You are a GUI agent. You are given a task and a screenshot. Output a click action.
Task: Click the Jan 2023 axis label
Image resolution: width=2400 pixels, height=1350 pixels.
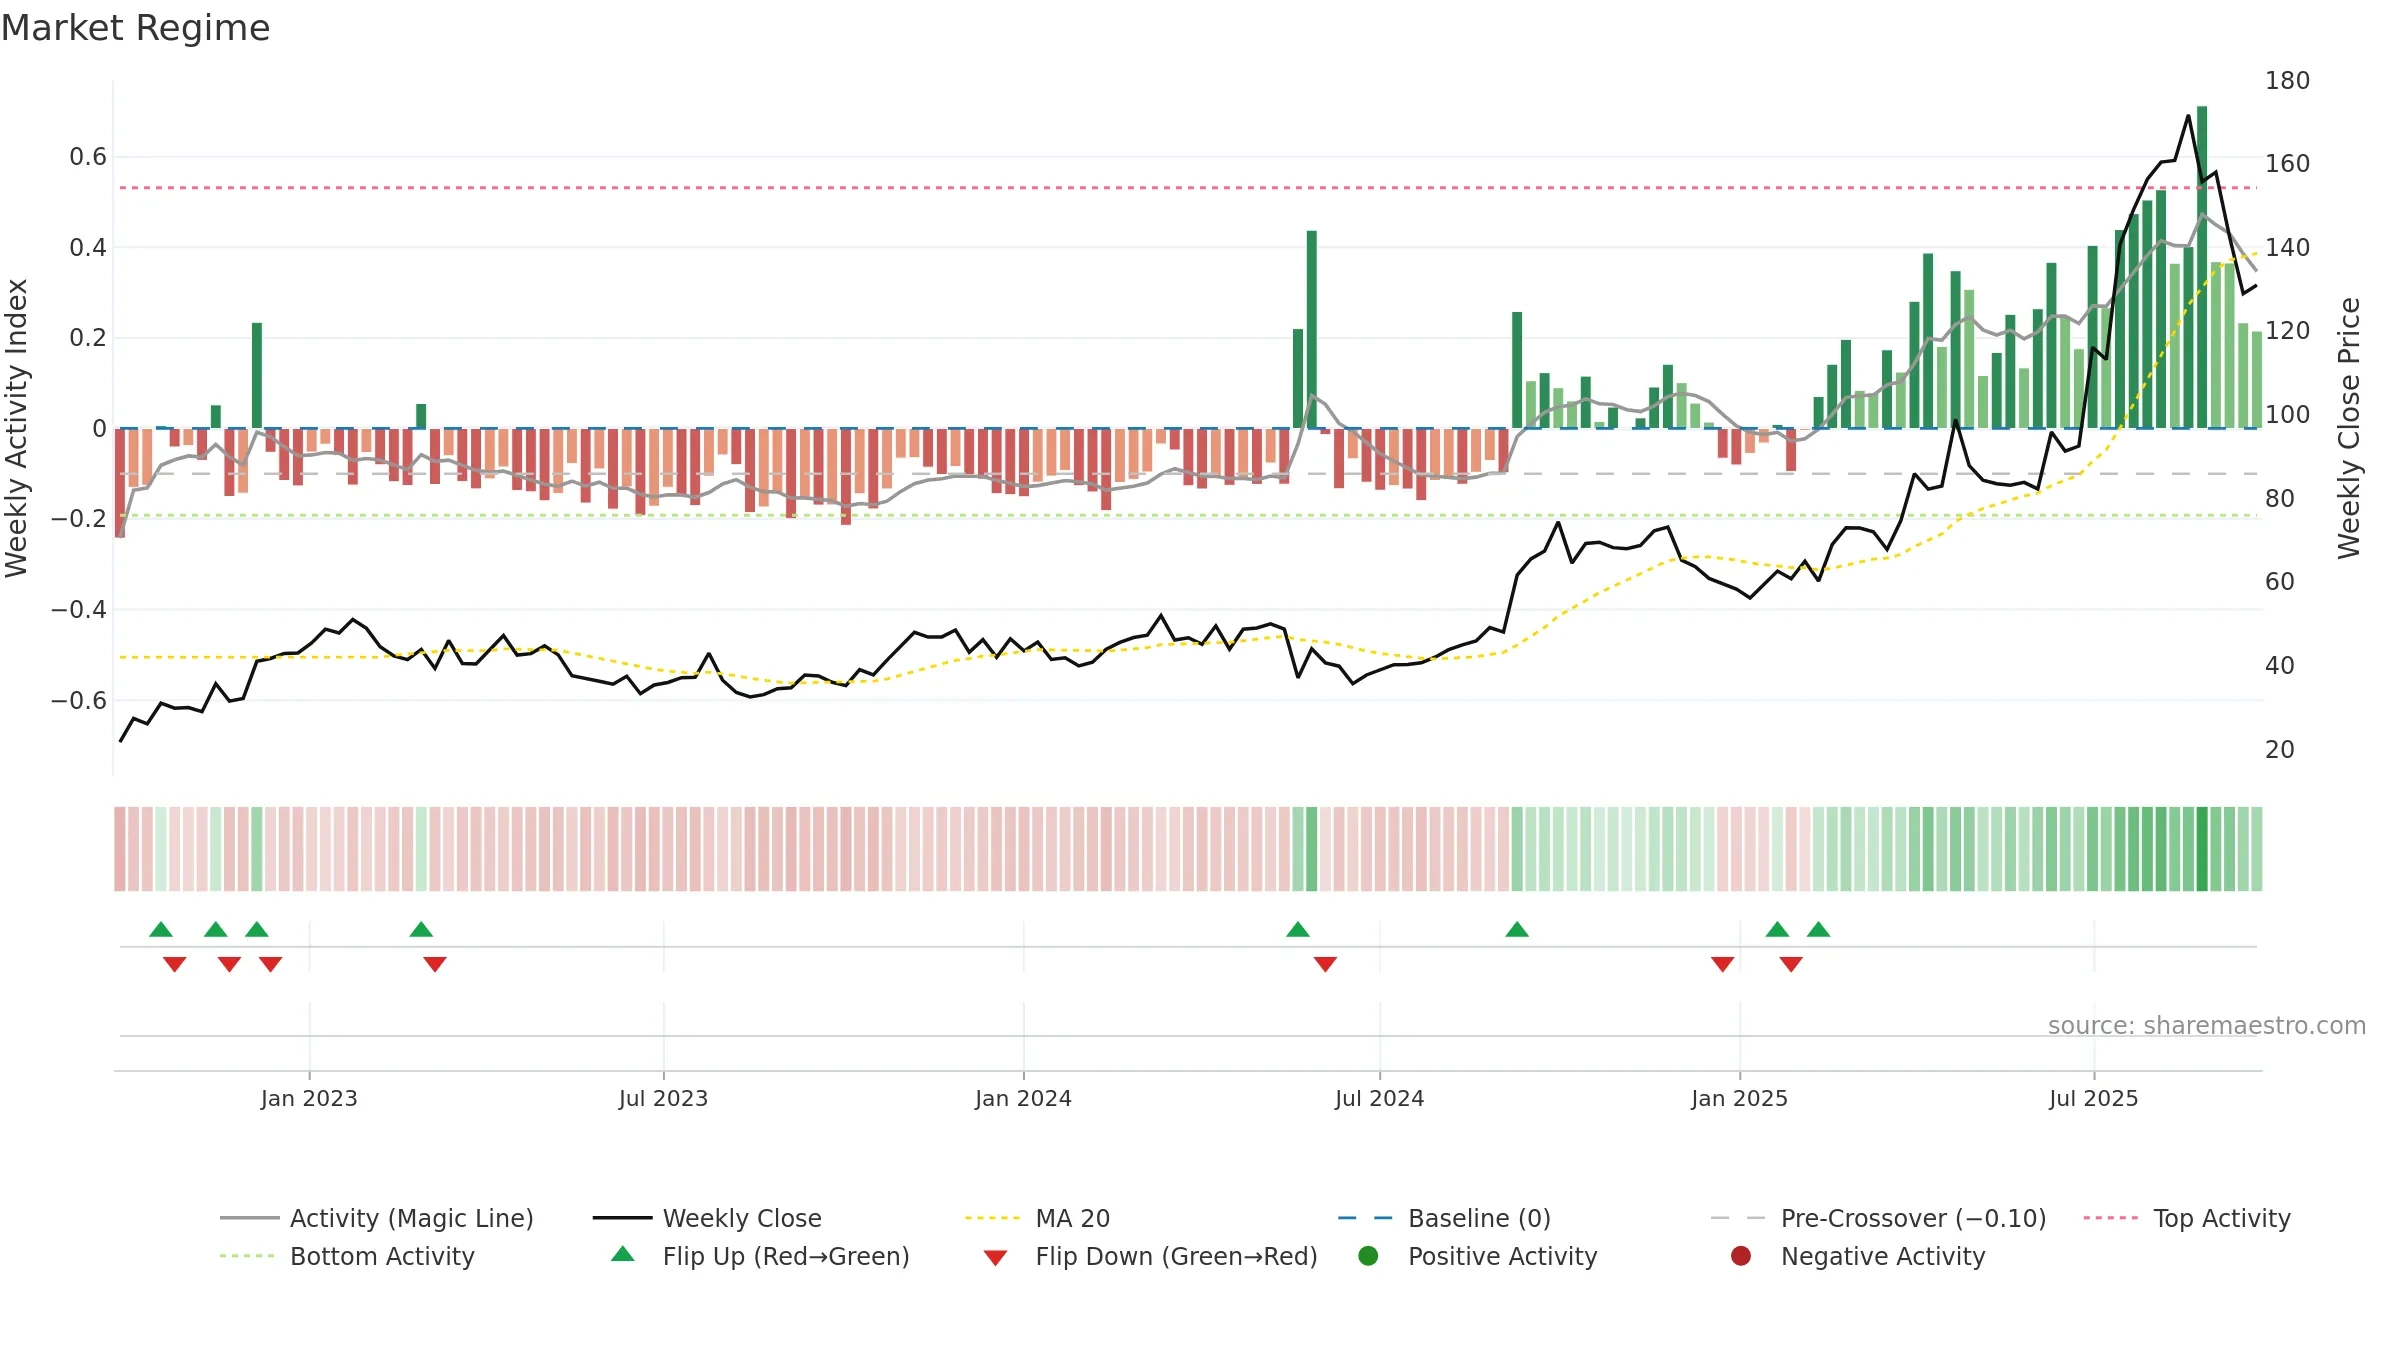coord(309,1098)
